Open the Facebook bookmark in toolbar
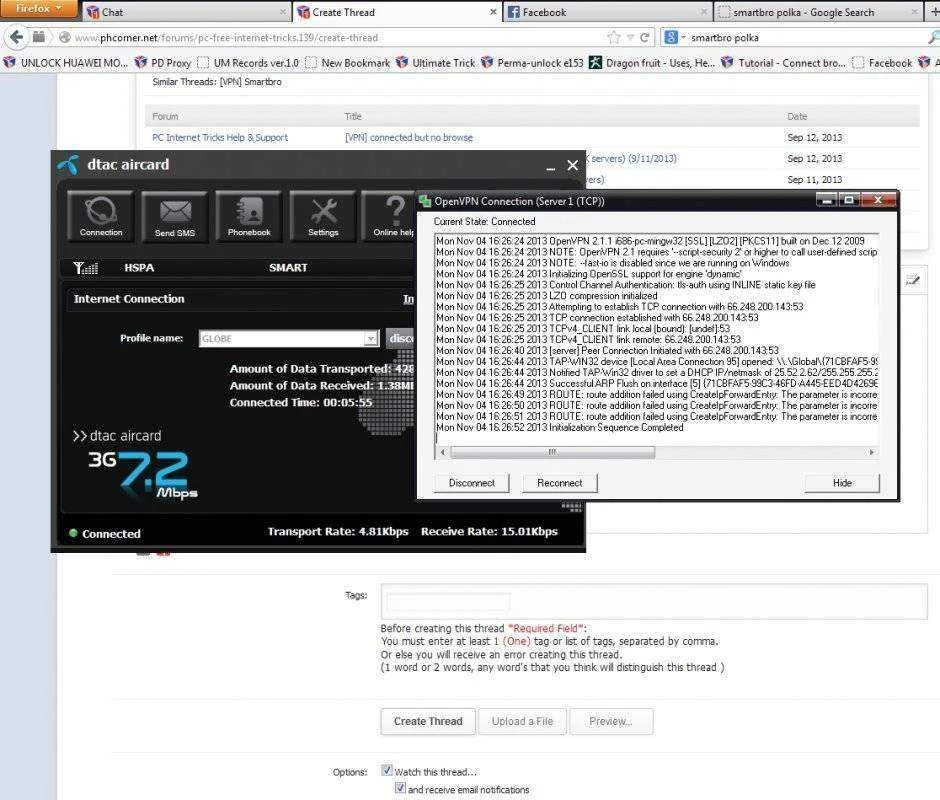The height and width of the screenshot is (800, 940). click(882, 62)
